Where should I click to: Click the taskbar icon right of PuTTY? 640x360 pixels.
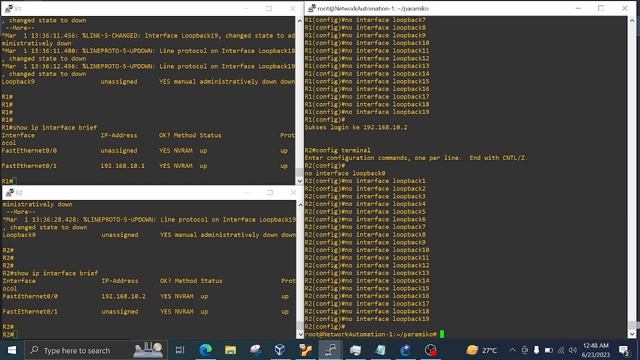tap(355, 350)
